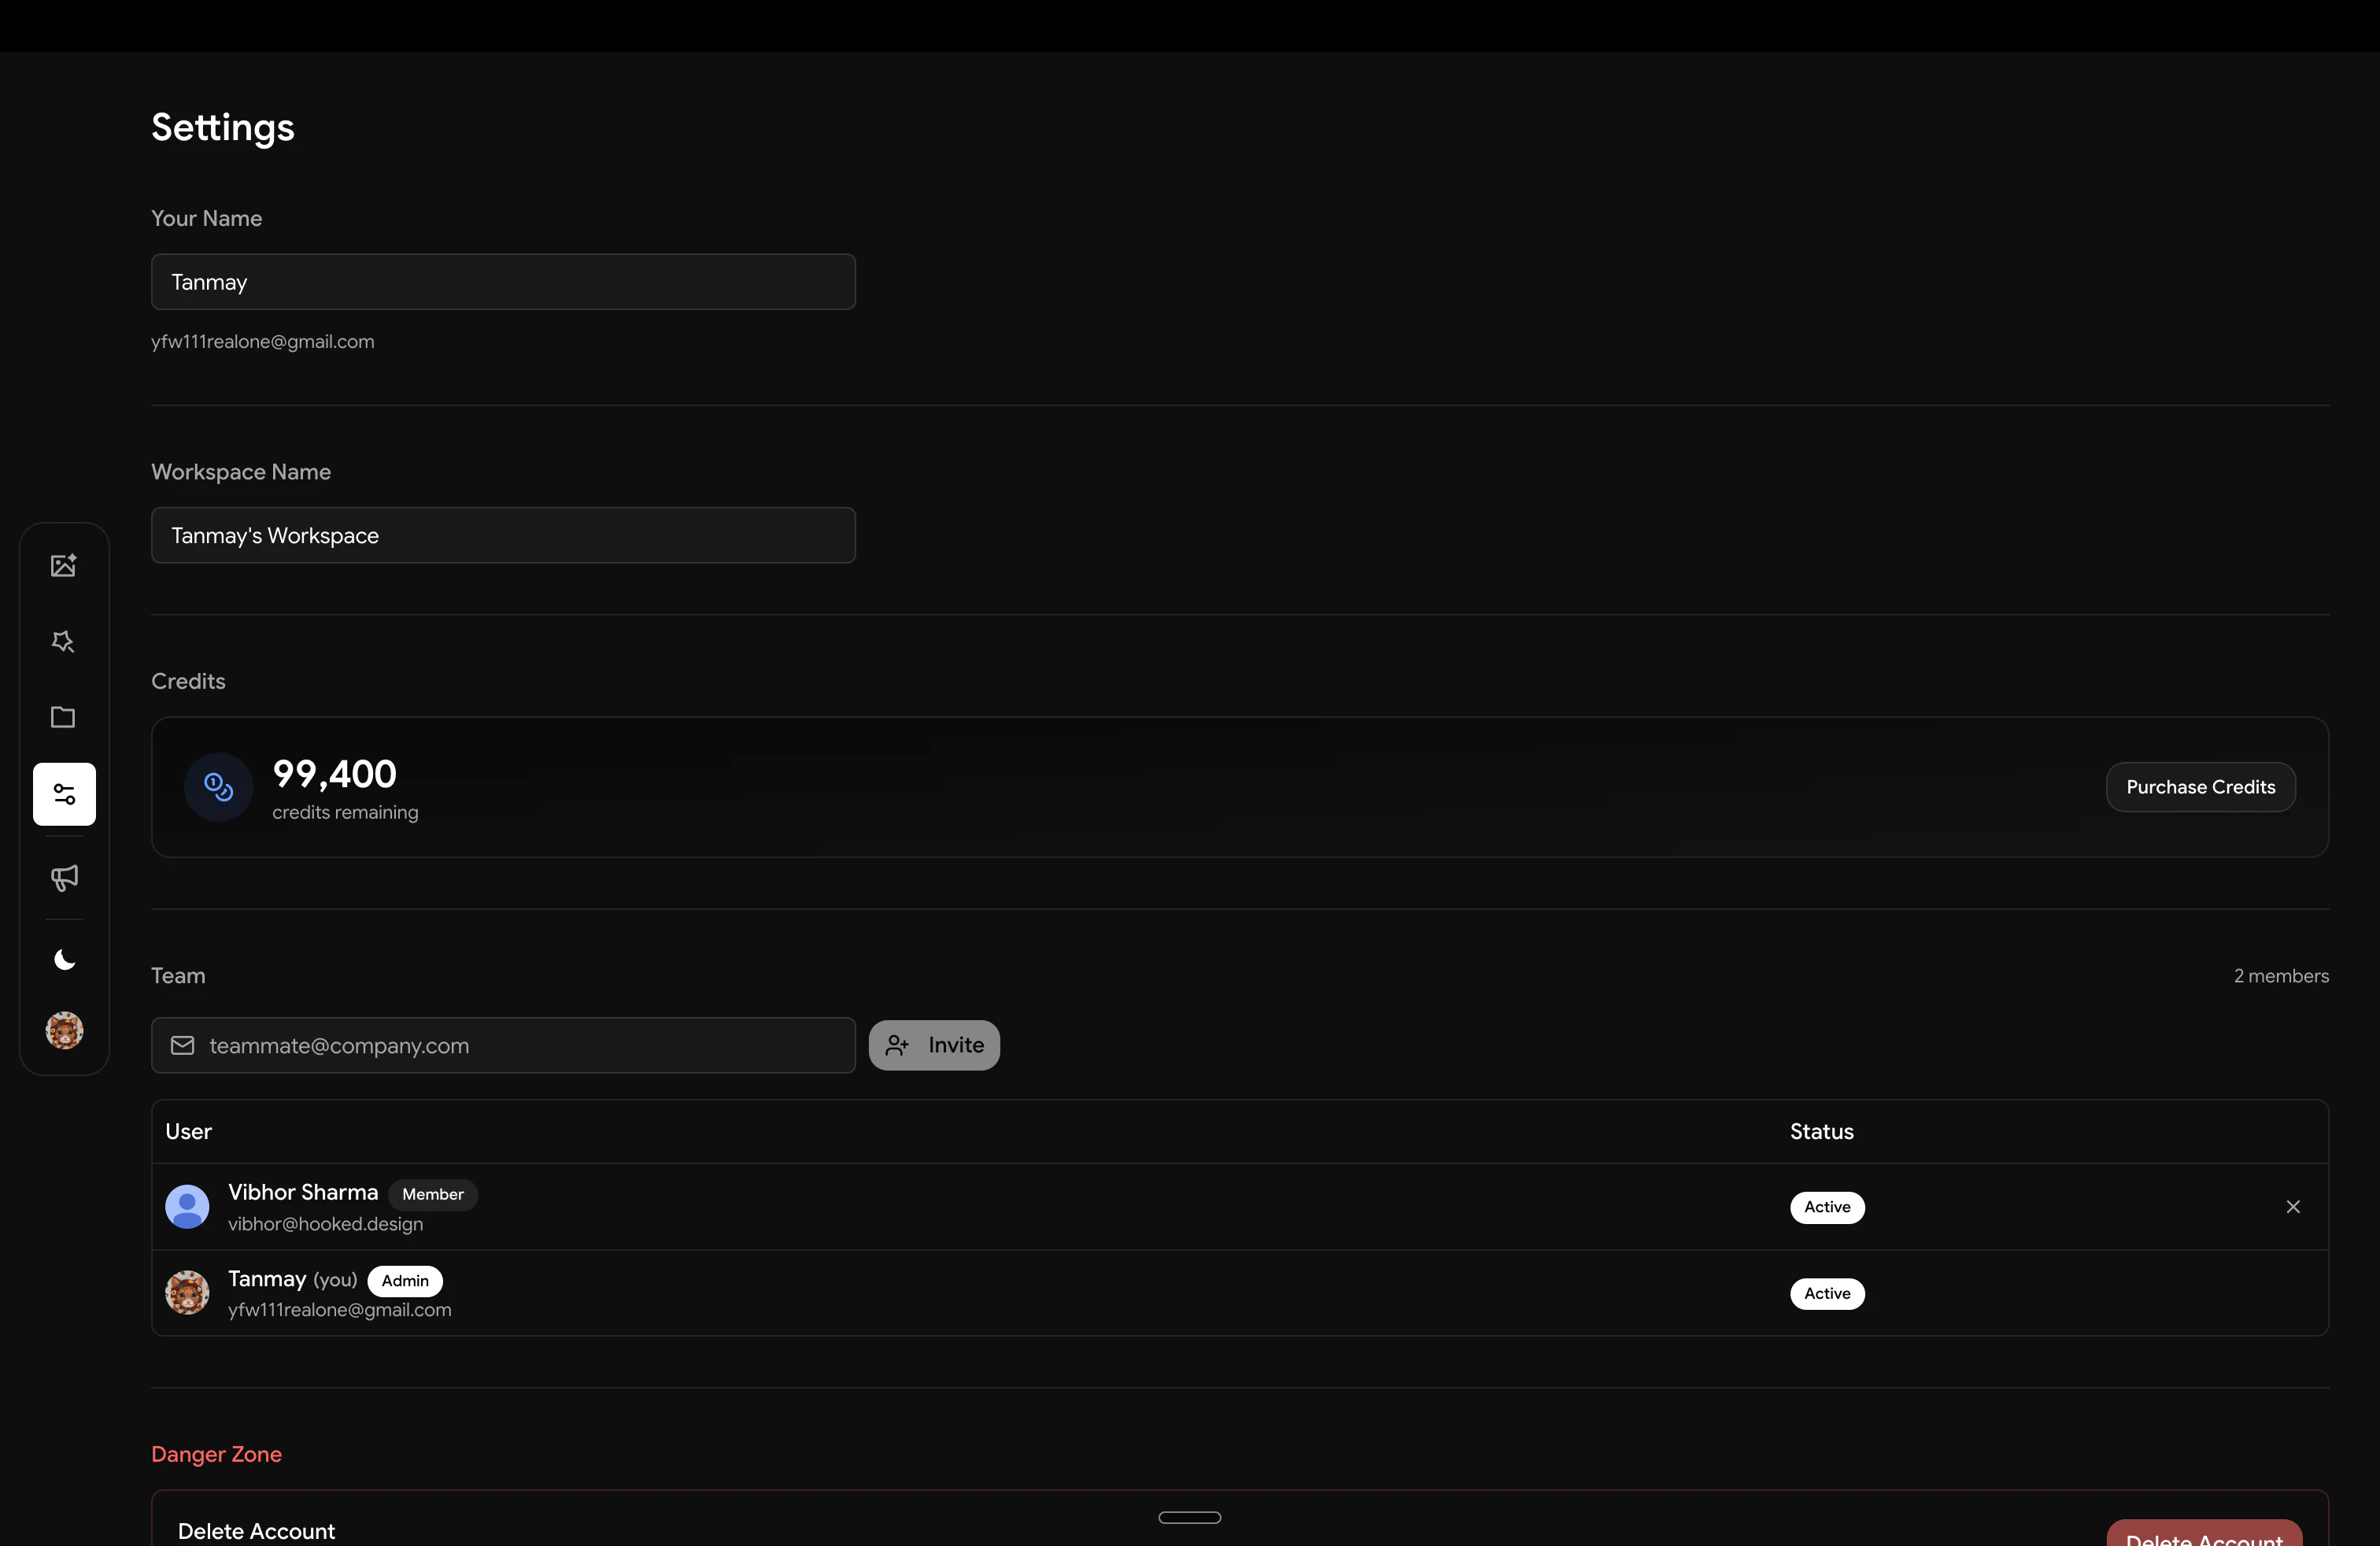The width and height of the screenshot is (2380, 1546).
Task: Click the Invite button
Action: pyautogui.click(x=934, y=1045)
